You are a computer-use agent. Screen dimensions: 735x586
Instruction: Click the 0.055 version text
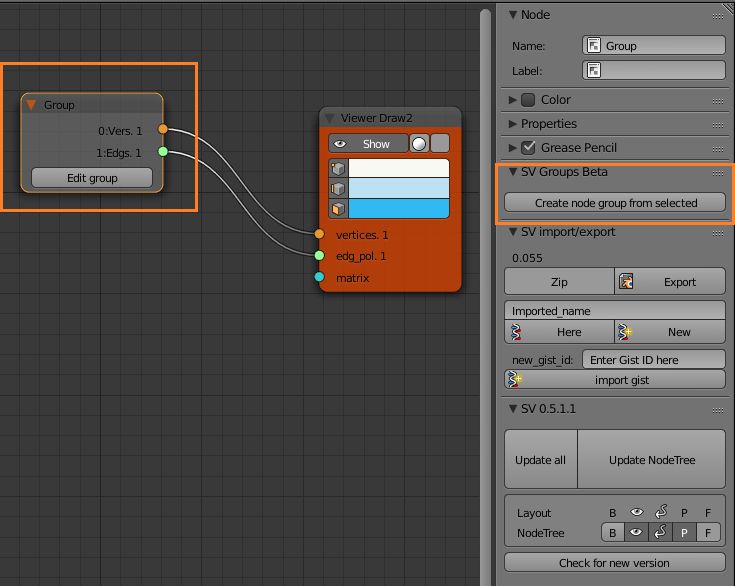[527, 258]
